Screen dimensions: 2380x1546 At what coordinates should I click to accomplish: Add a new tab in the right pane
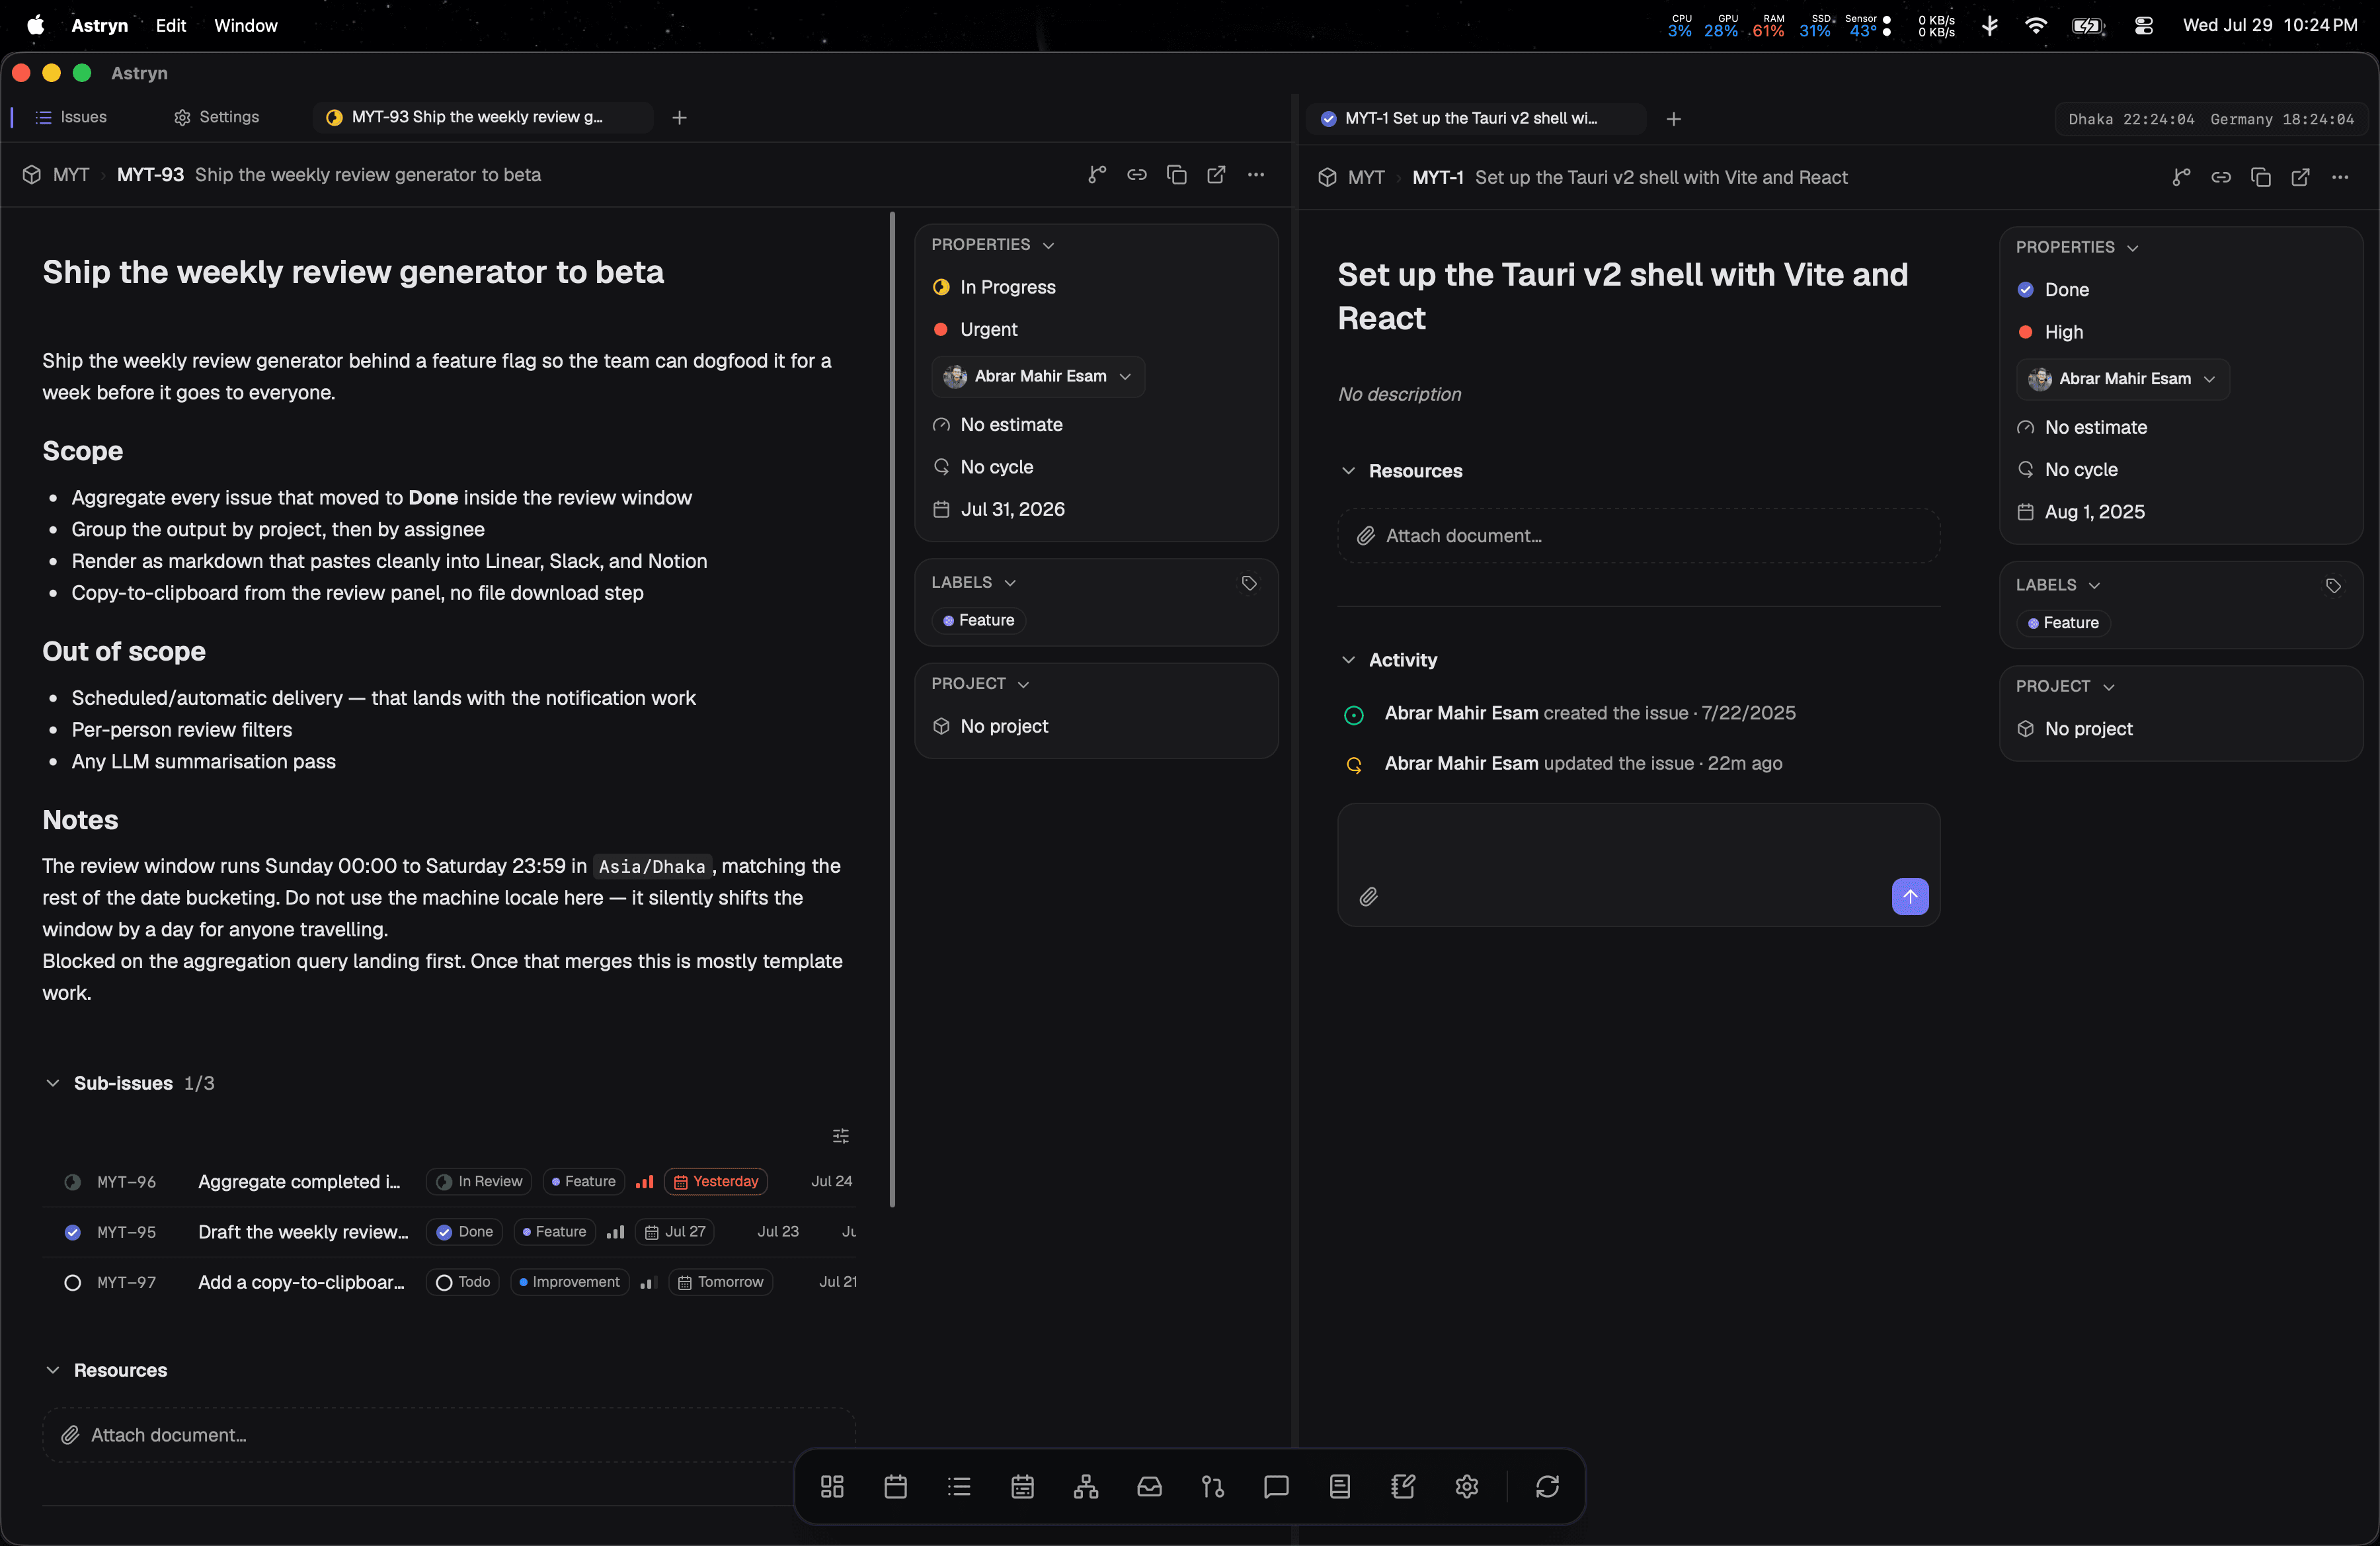pos(1673,119)
